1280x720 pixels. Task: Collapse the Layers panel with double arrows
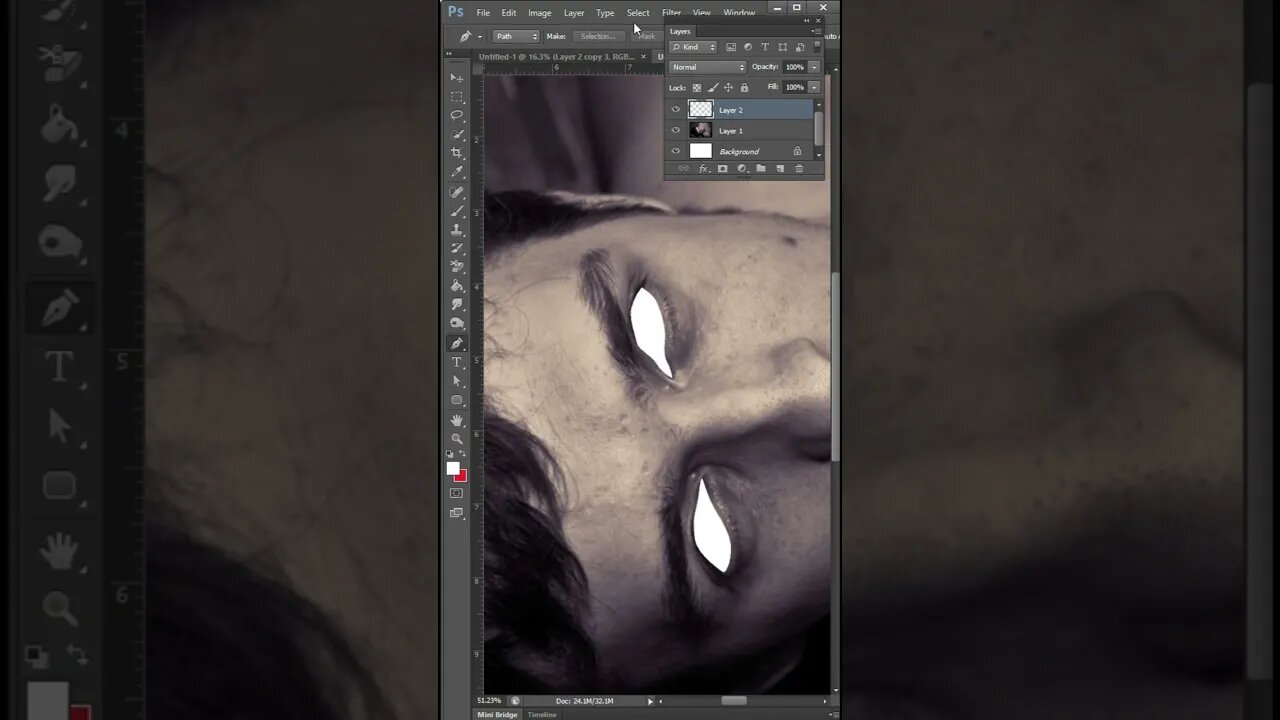[x=807, y=21]
